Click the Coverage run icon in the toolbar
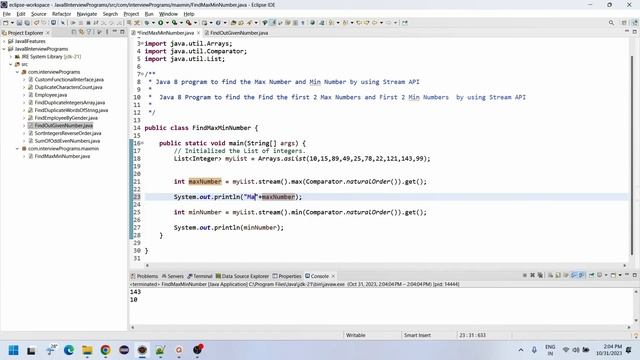Viewport: 640px width, 360px height. tap(174, 23)
